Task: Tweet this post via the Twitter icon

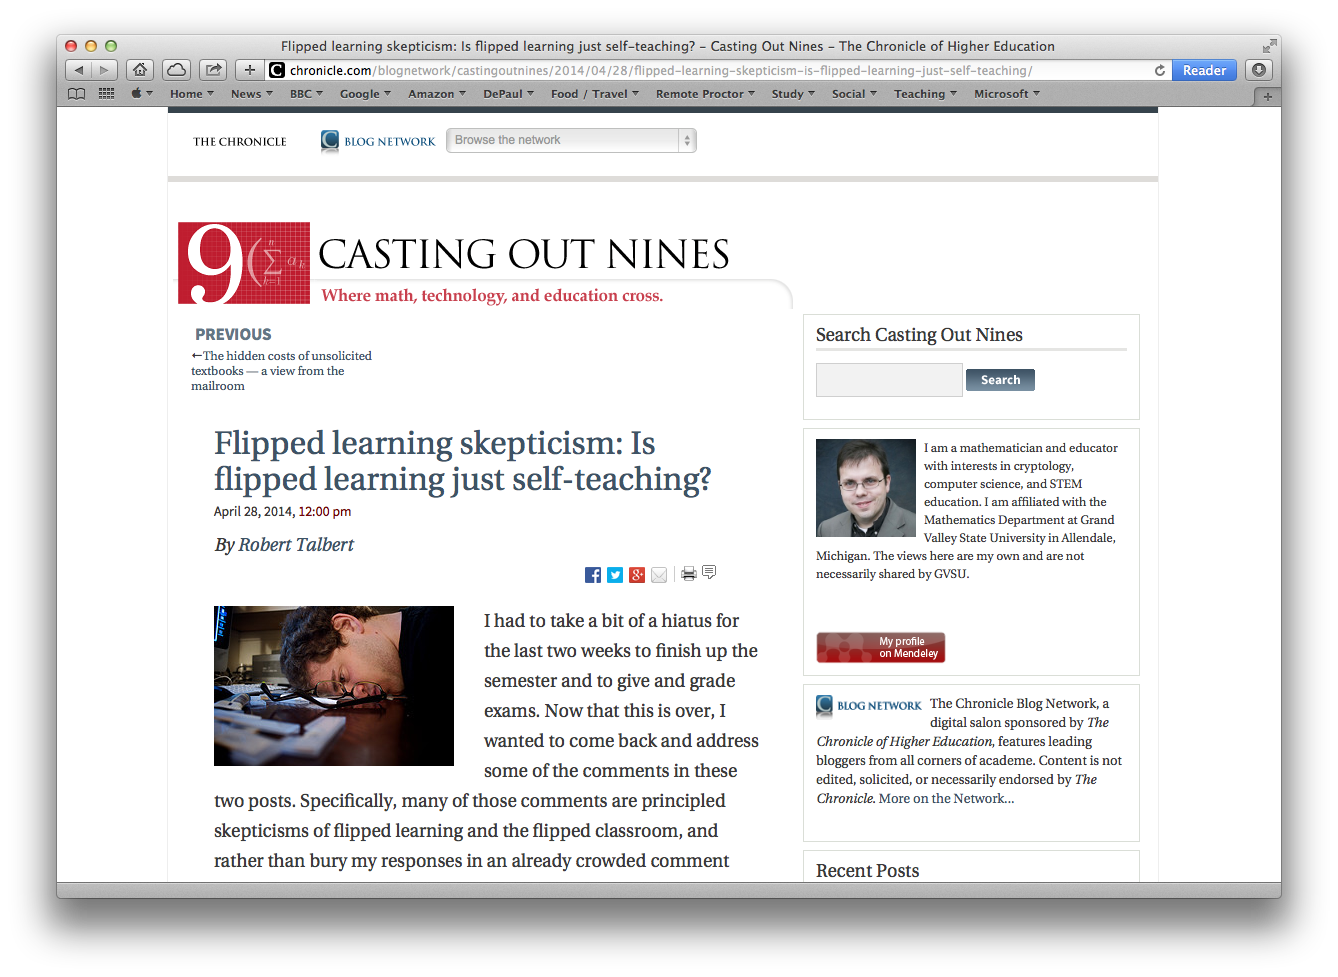Action: 615,575
